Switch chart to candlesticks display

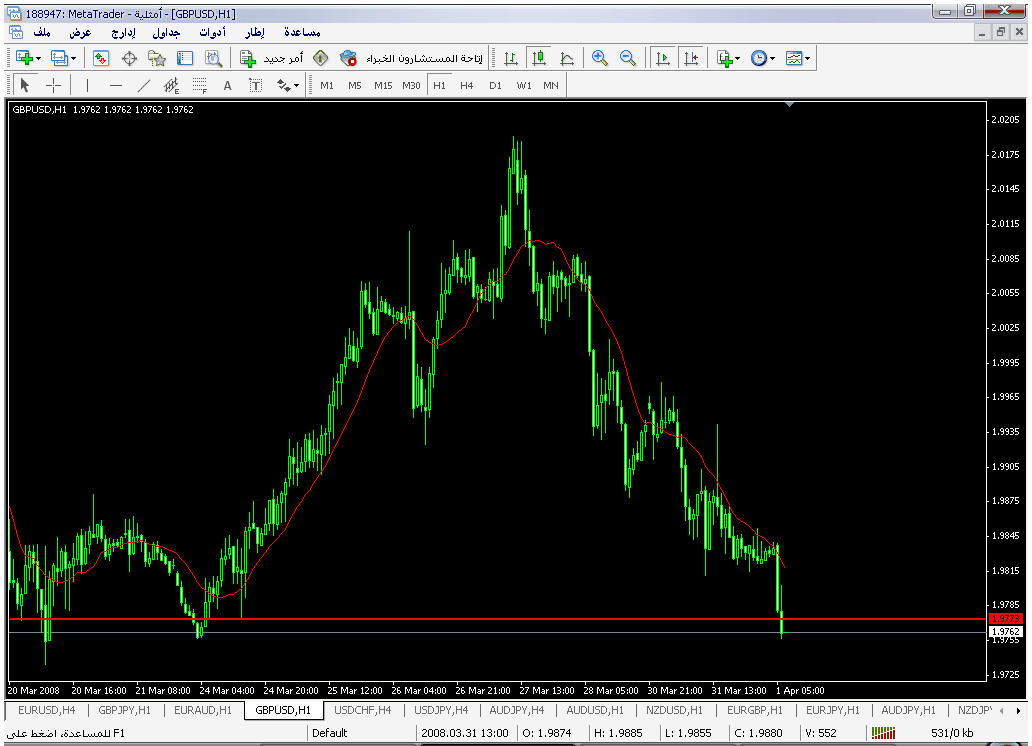click(539, 59)
